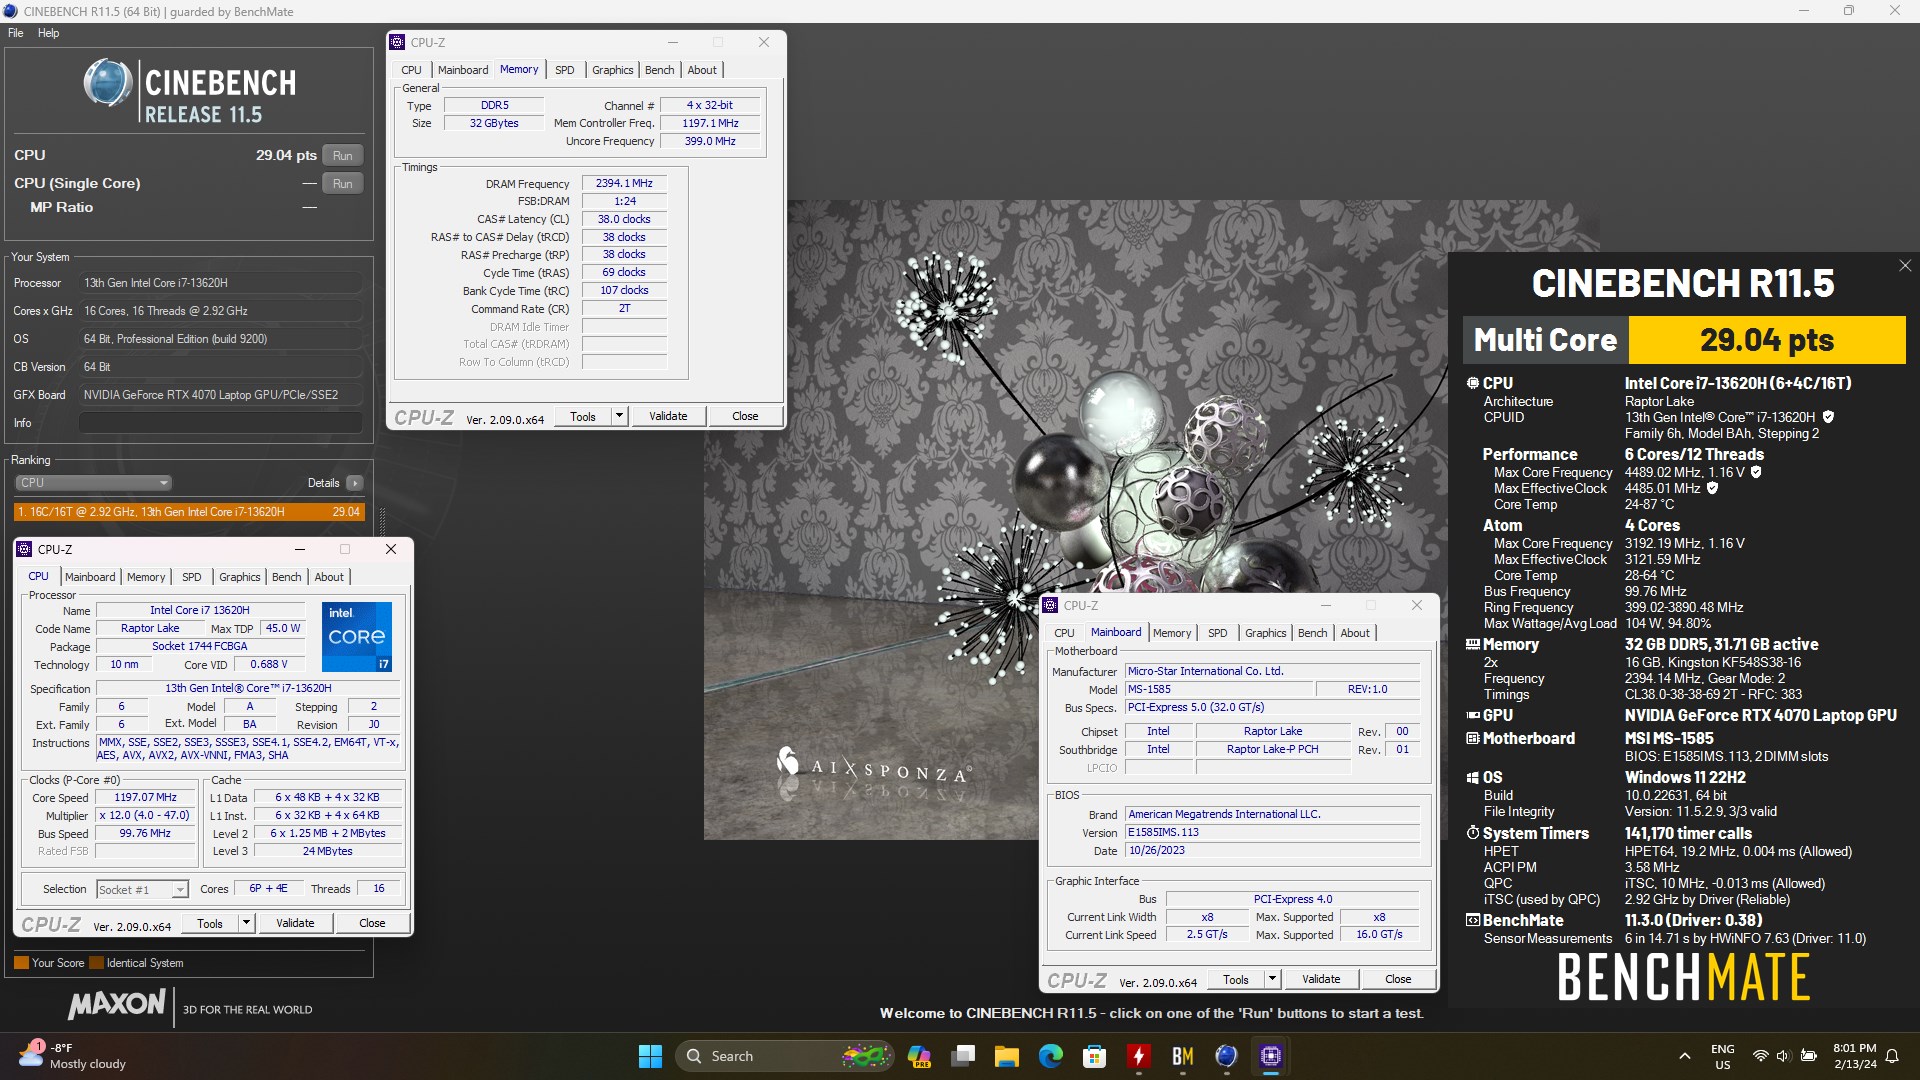Open battery status in system tray

[1809, 1056]
